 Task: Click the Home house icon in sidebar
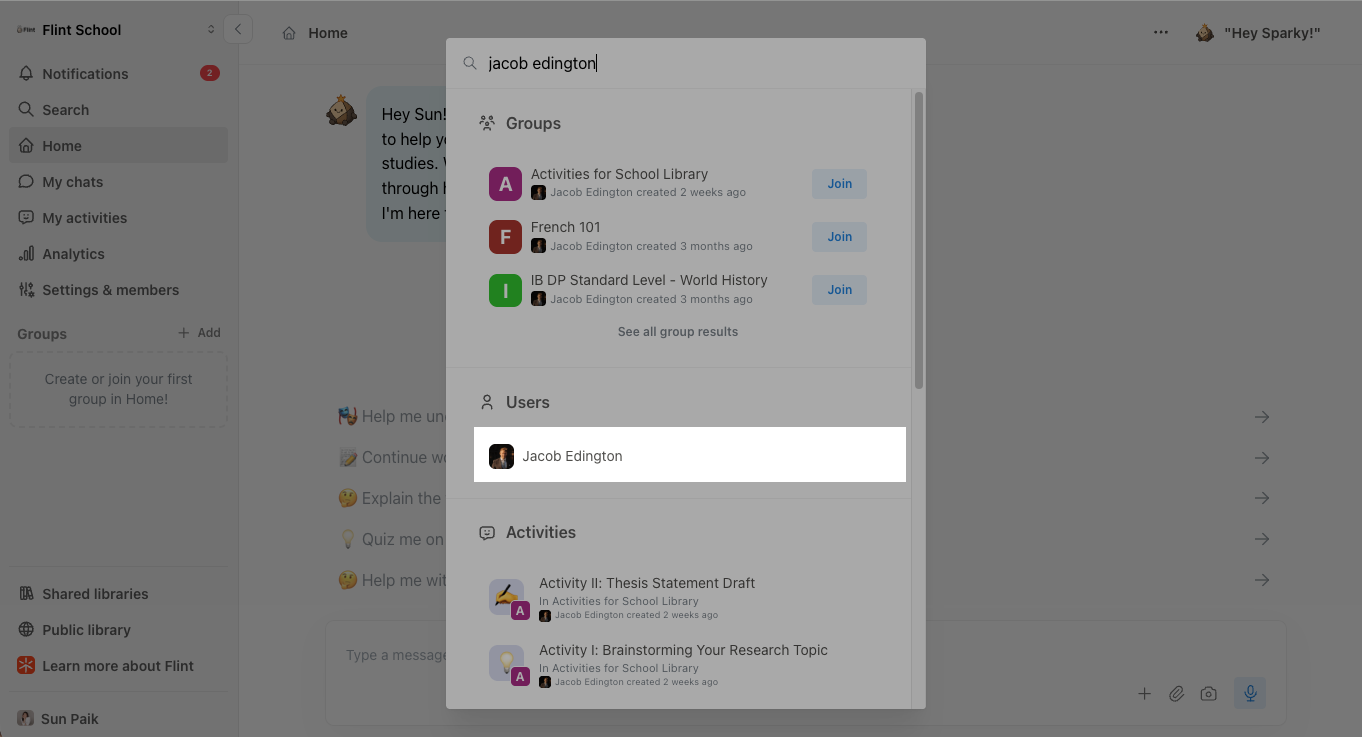tap(26, 146)
